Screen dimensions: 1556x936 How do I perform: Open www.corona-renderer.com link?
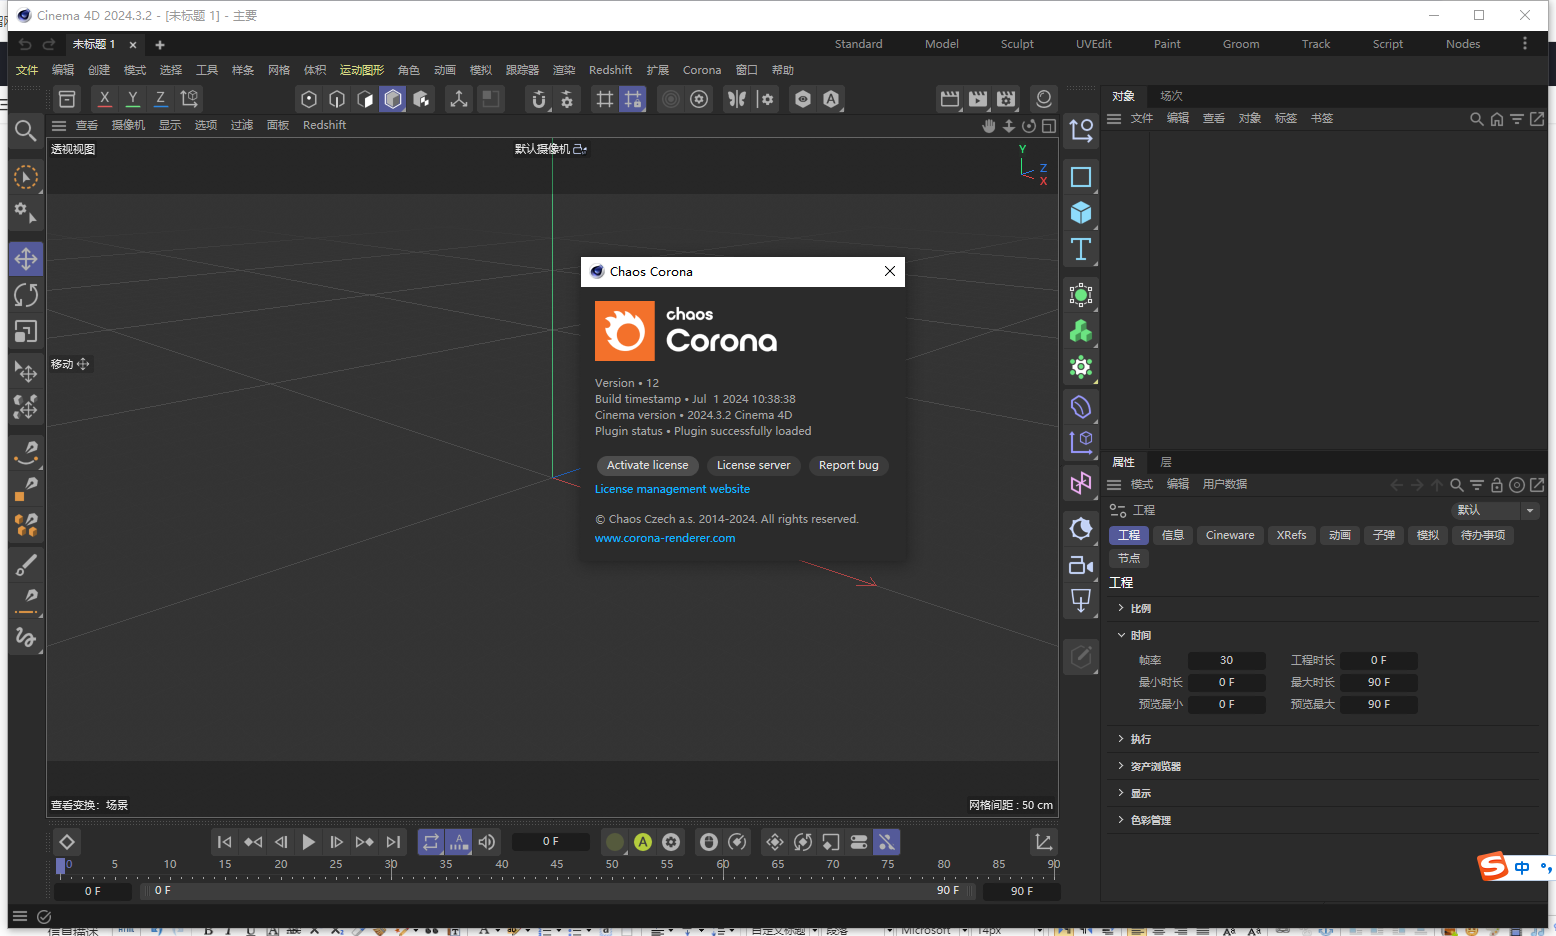point(665,538)
